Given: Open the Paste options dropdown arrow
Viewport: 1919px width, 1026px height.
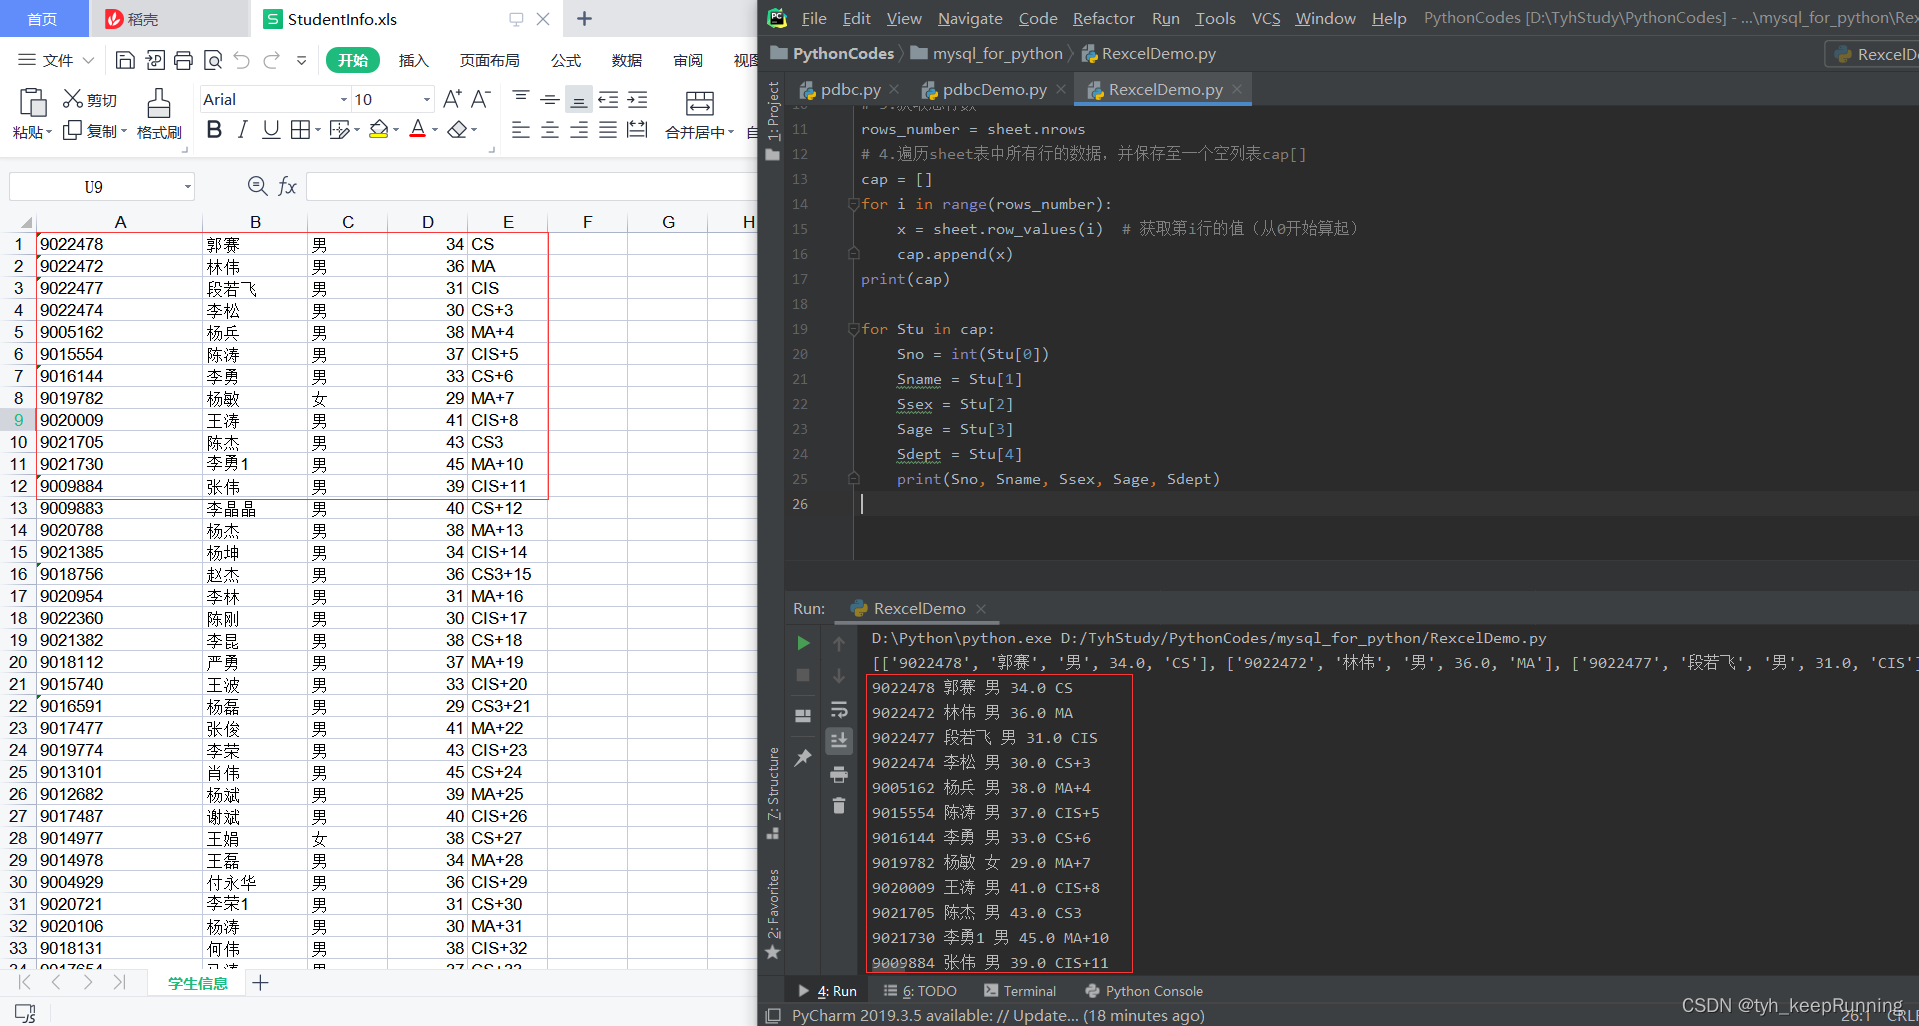Looking at the screenshot, I should coord(49,132).
